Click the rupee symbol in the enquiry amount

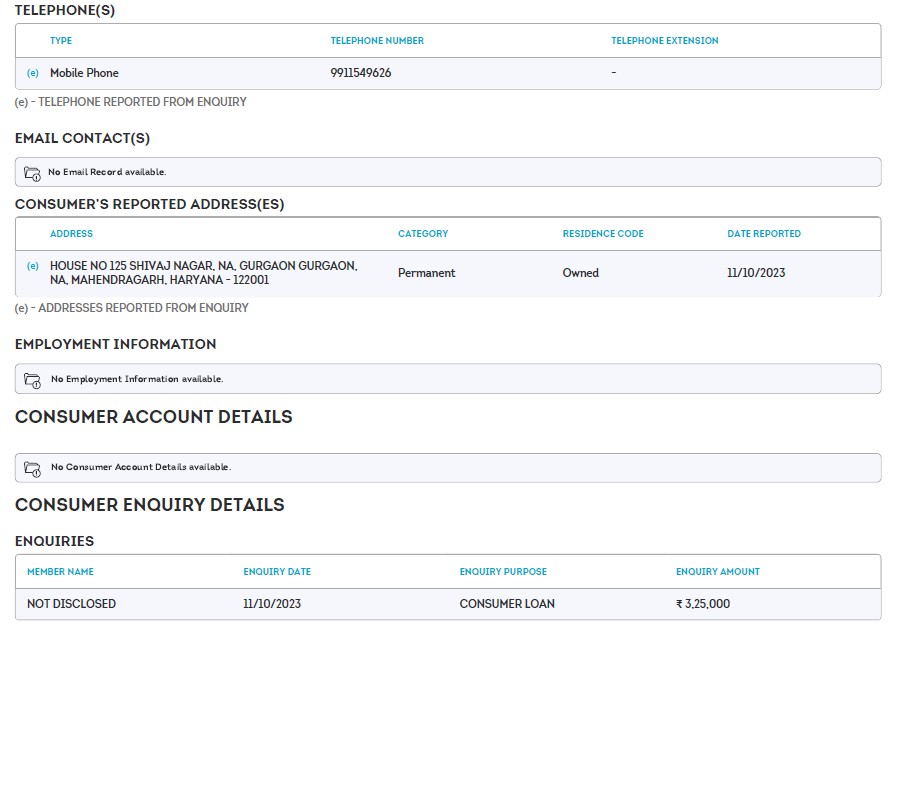click(679, 604)
